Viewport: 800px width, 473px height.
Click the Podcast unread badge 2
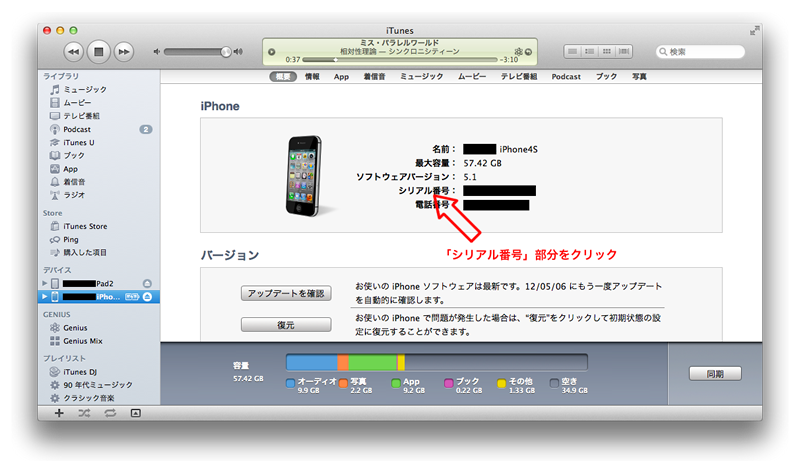click(146, 129)
